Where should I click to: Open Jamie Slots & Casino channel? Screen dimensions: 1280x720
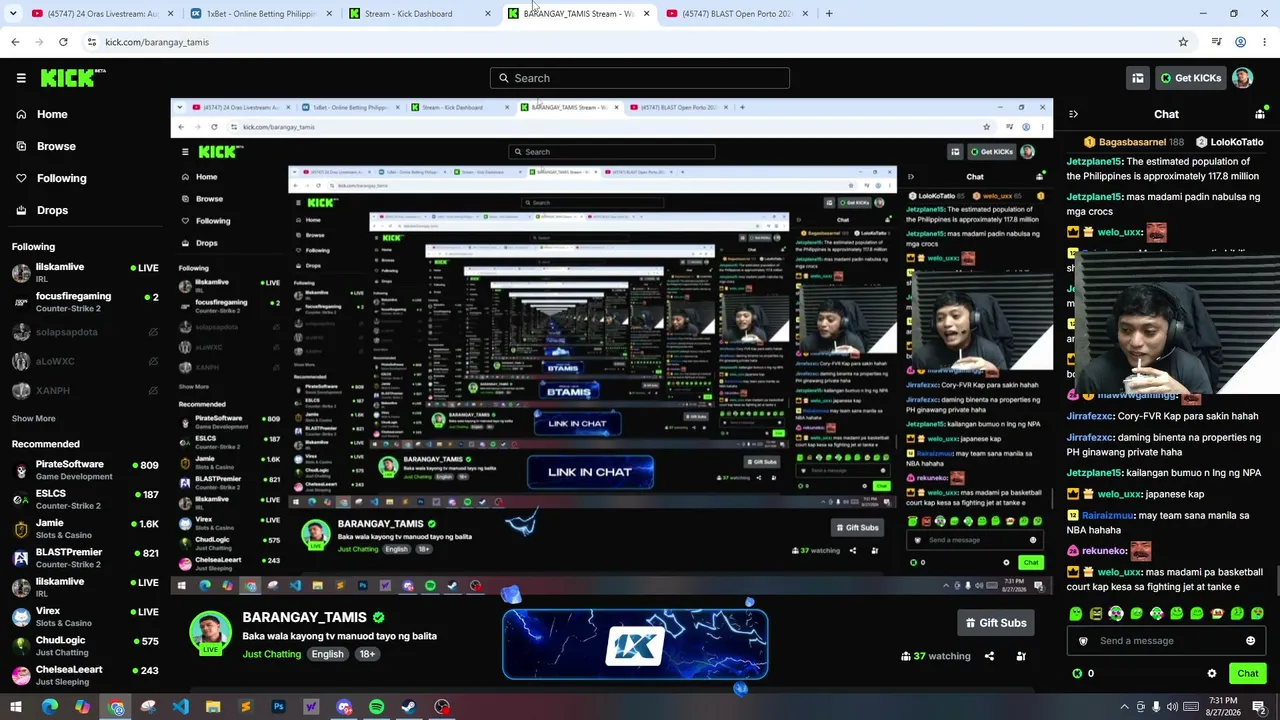click(x=85, y=529)
